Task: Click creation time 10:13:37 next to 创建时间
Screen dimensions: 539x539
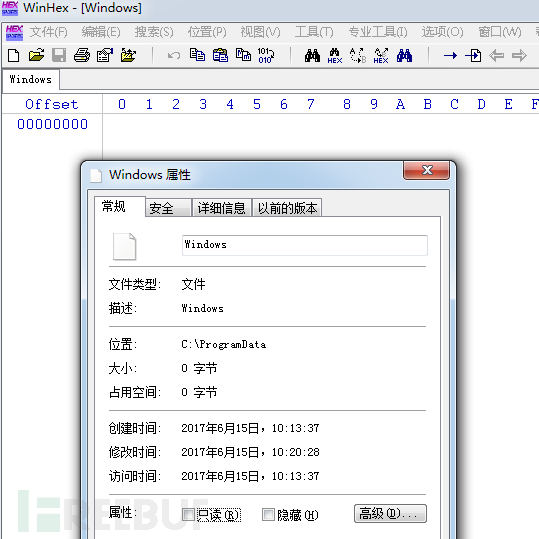Action: (x=295, y=428)
